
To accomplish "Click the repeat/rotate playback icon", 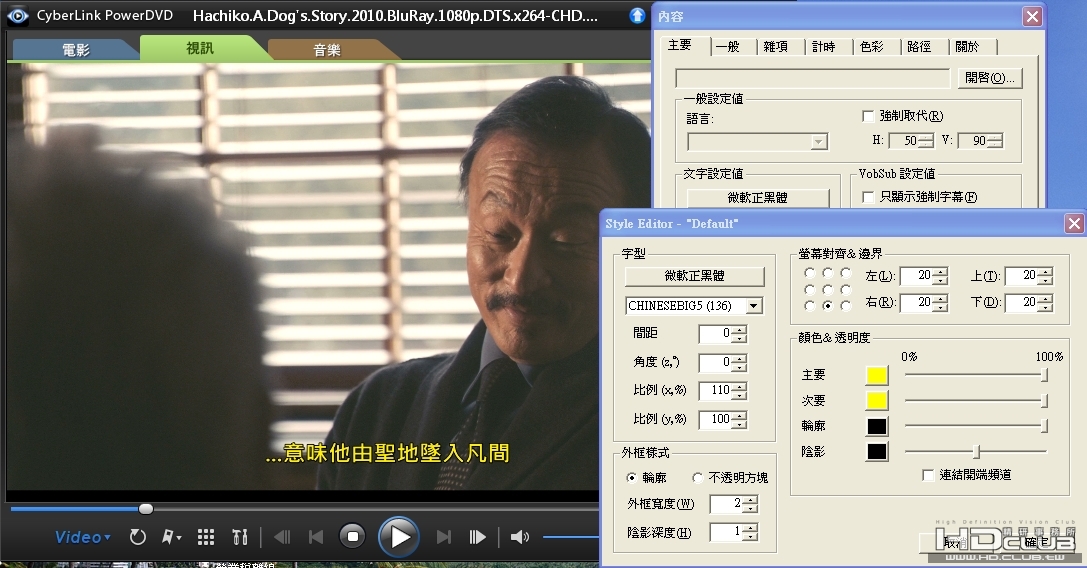I will click(138, 537).
